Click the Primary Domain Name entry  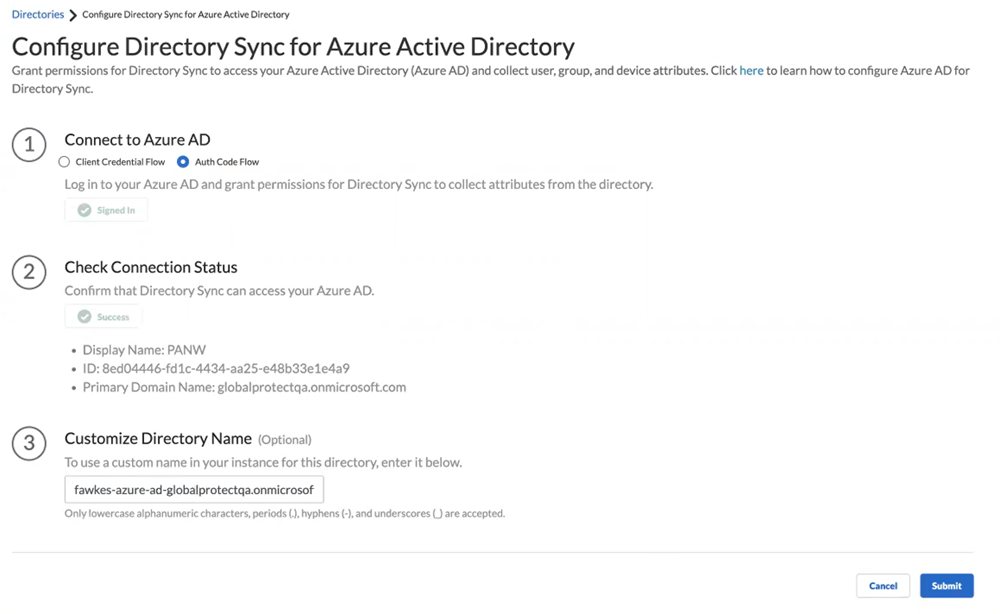pyautogui.click(x=244, y=387)
